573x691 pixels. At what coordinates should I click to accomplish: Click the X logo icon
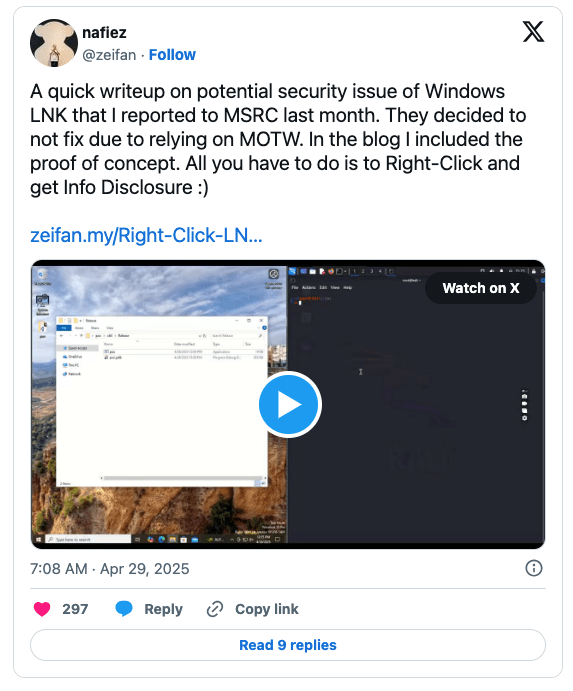(x=533, y=32)
